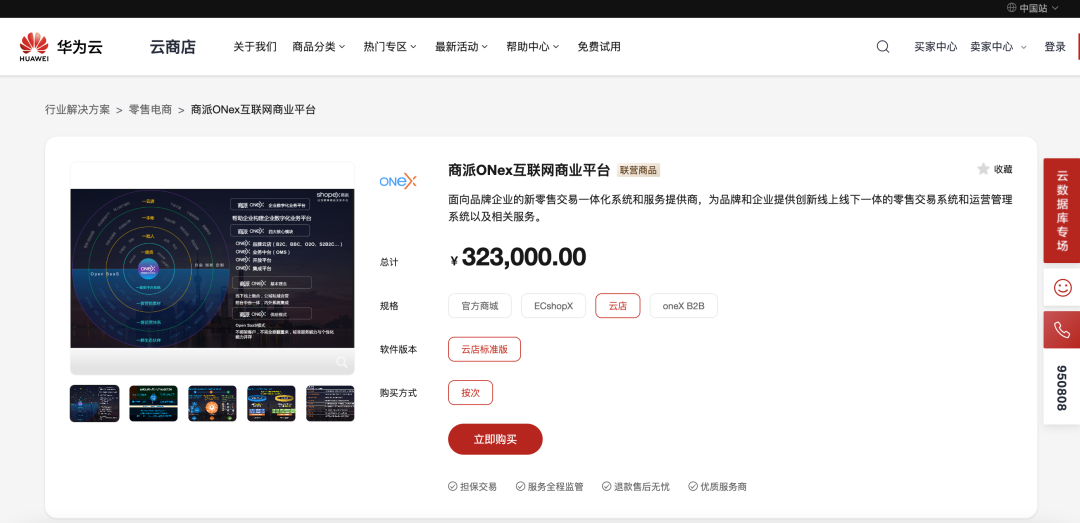This screenshot has width=1080, height=523.
Task: Open the 云数据库专场 side banner
Action: pyautogui.click(x=1062, y=210)
